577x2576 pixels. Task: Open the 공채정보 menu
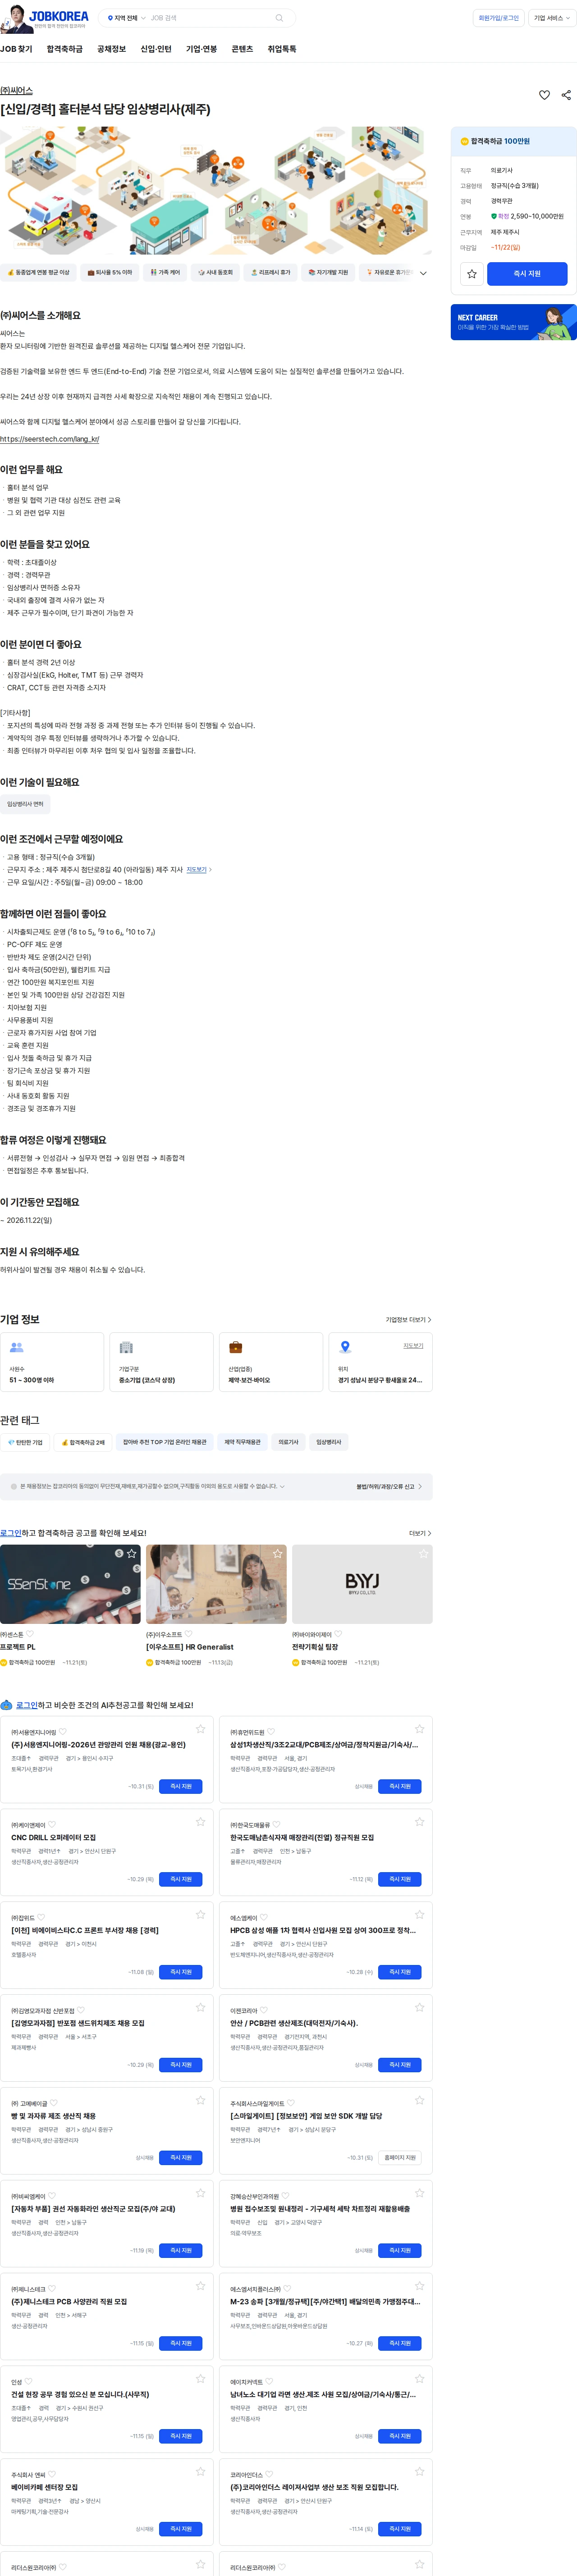tap(111, 49)
